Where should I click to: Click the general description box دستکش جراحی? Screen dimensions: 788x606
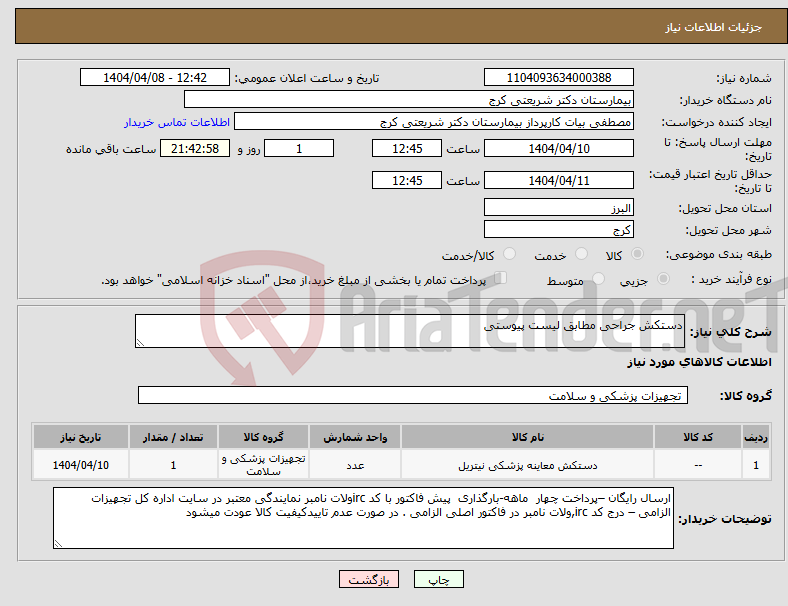410,331
